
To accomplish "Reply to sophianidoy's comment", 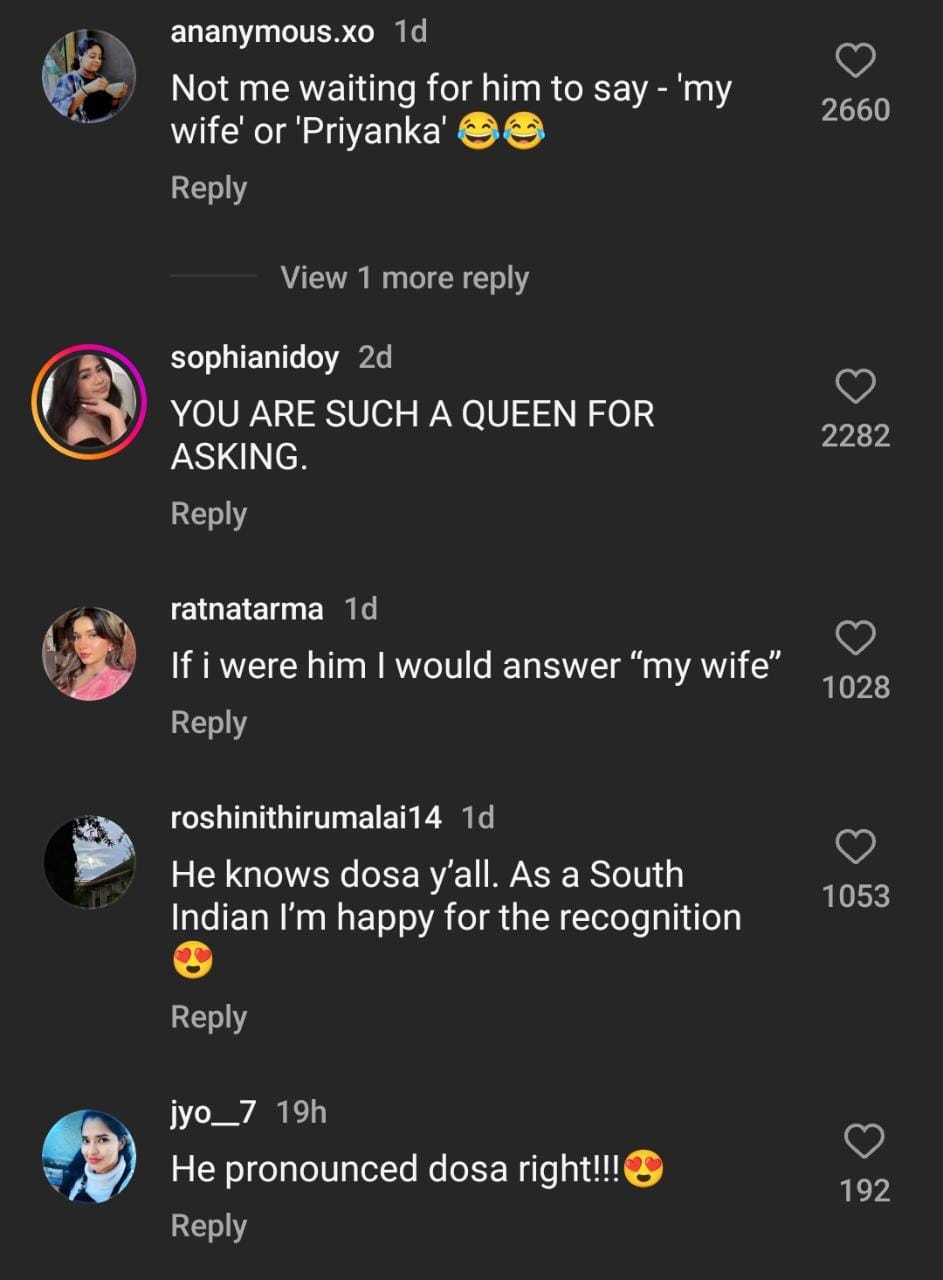I will click(208, 513).
